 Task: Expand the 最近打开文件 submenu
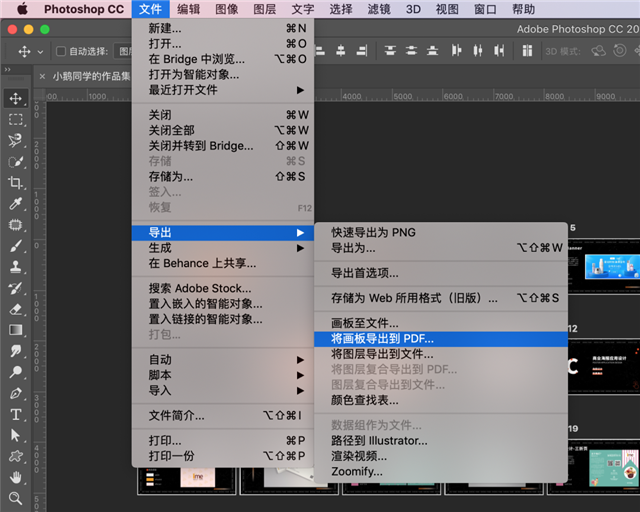point(223,90)
